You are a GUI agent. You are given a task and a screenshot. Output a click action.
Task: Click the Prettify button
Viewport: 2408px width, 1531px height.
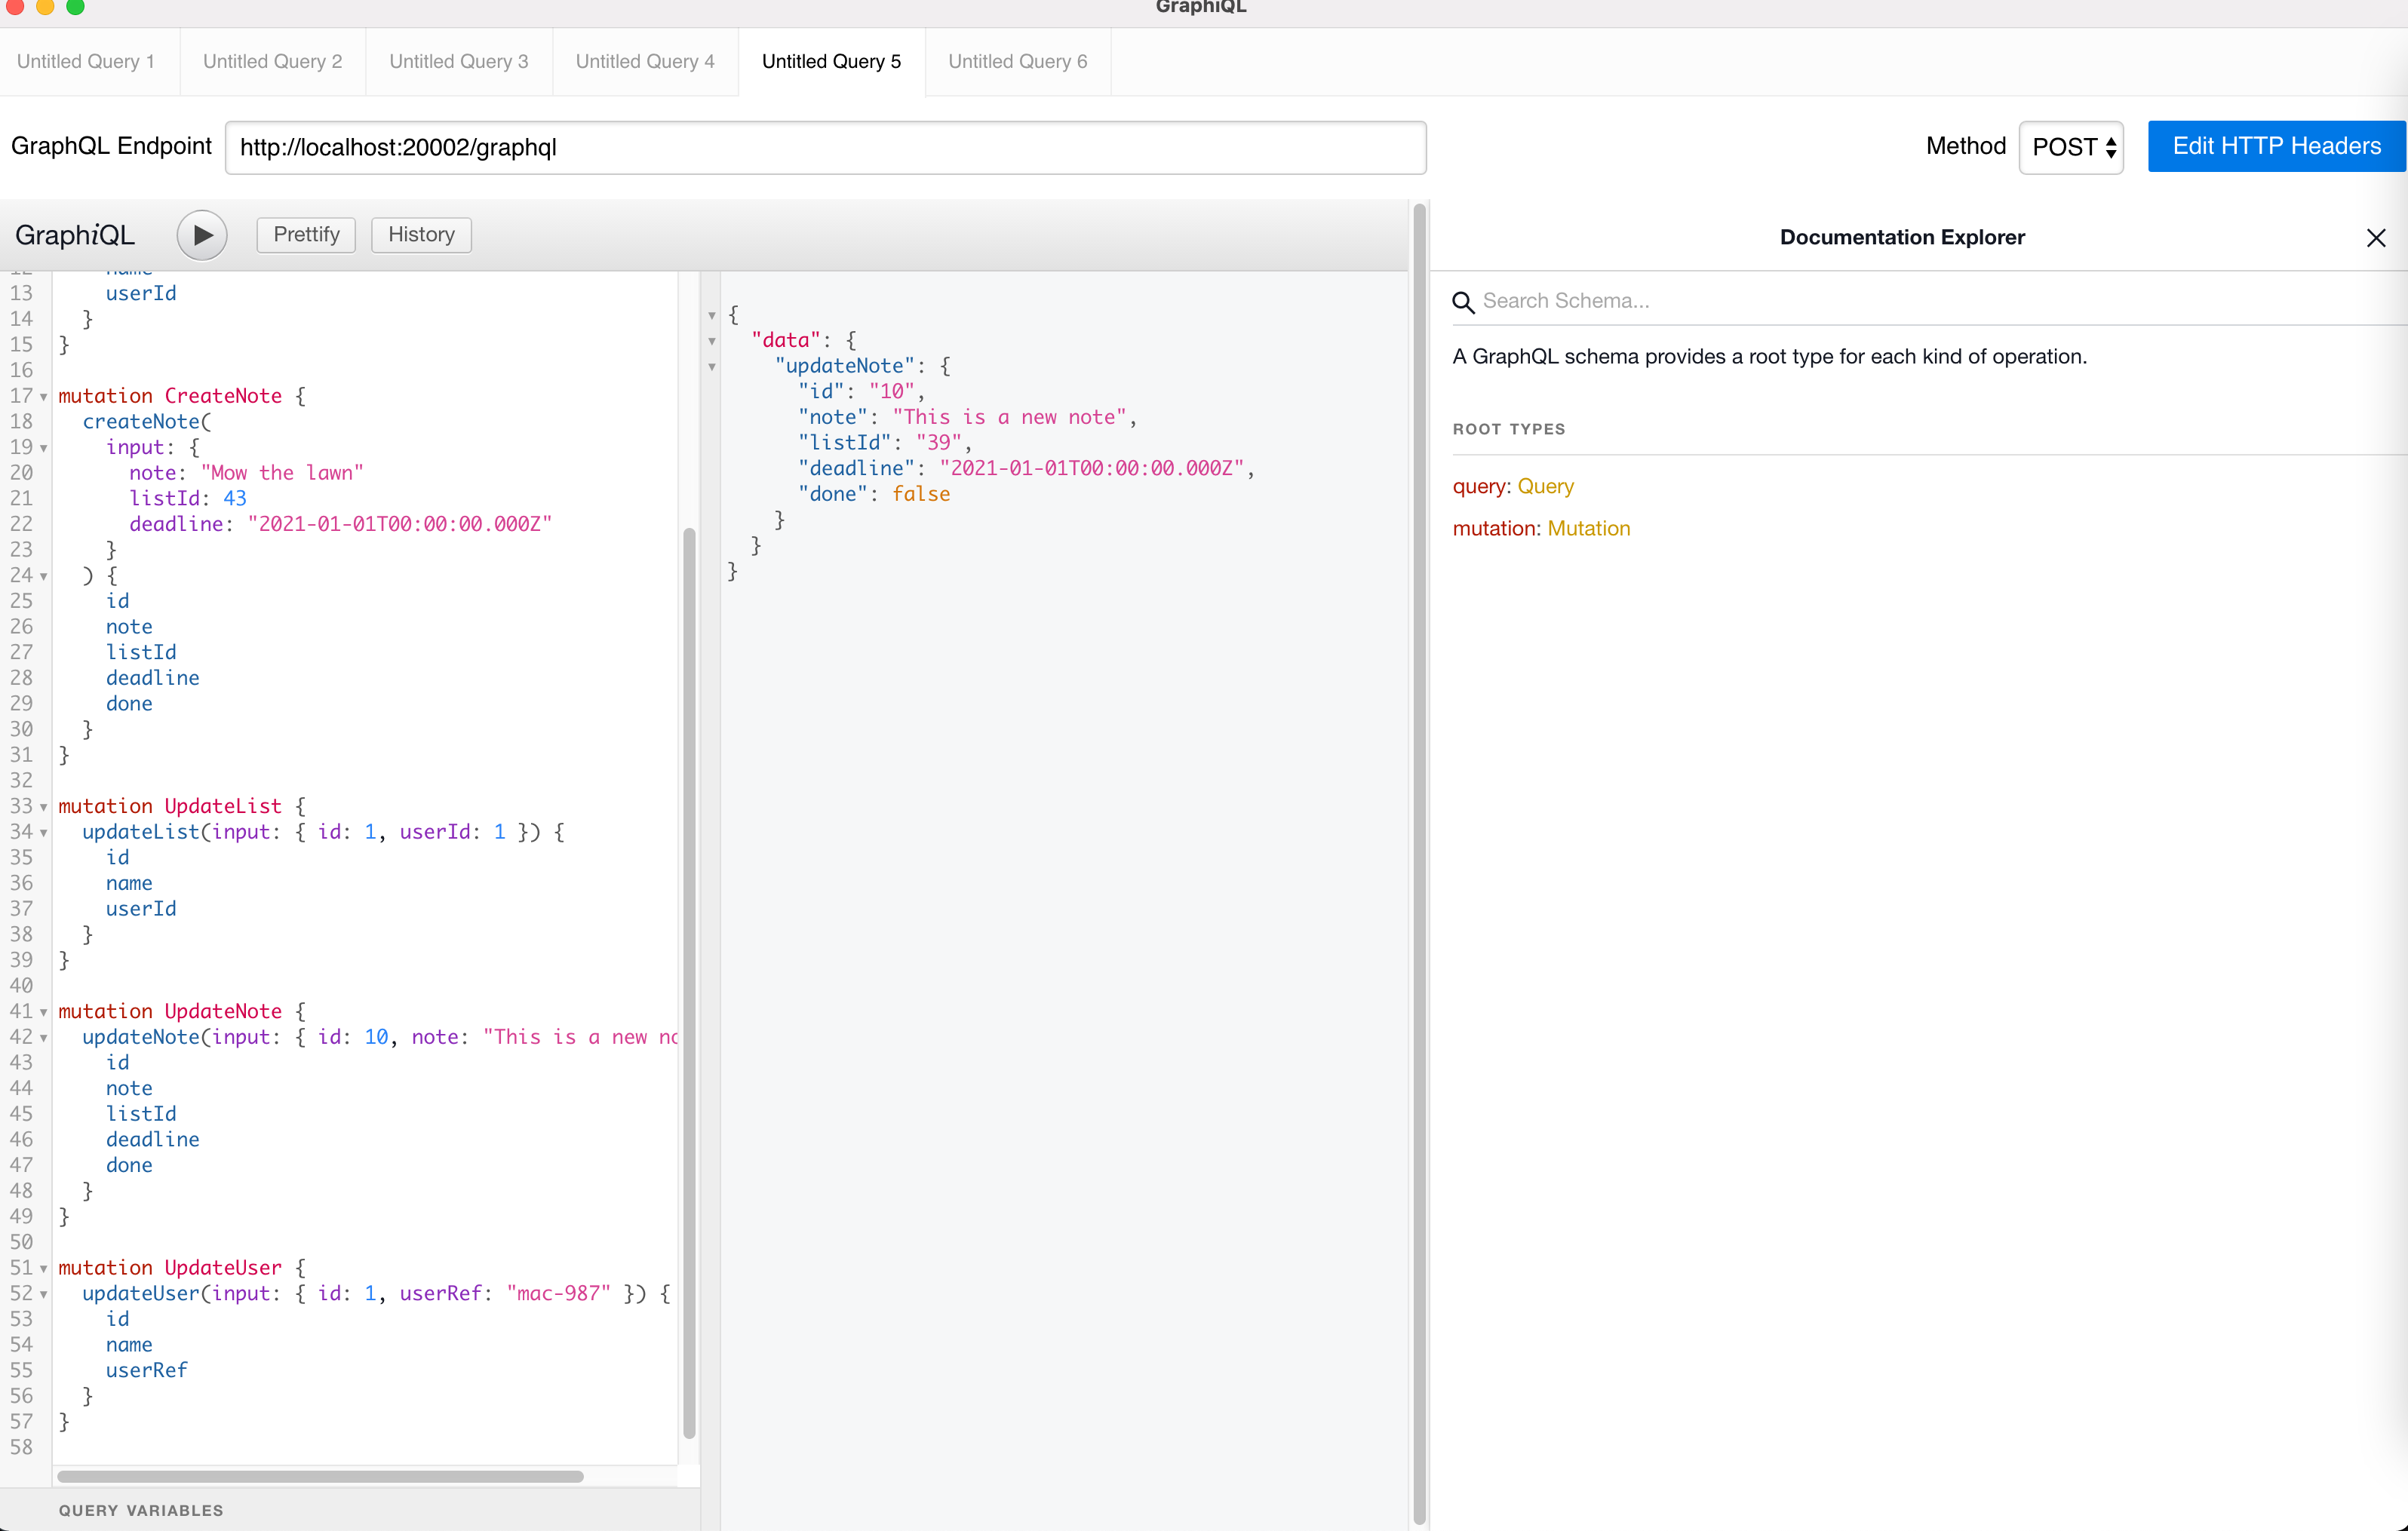tap(306, 235)
